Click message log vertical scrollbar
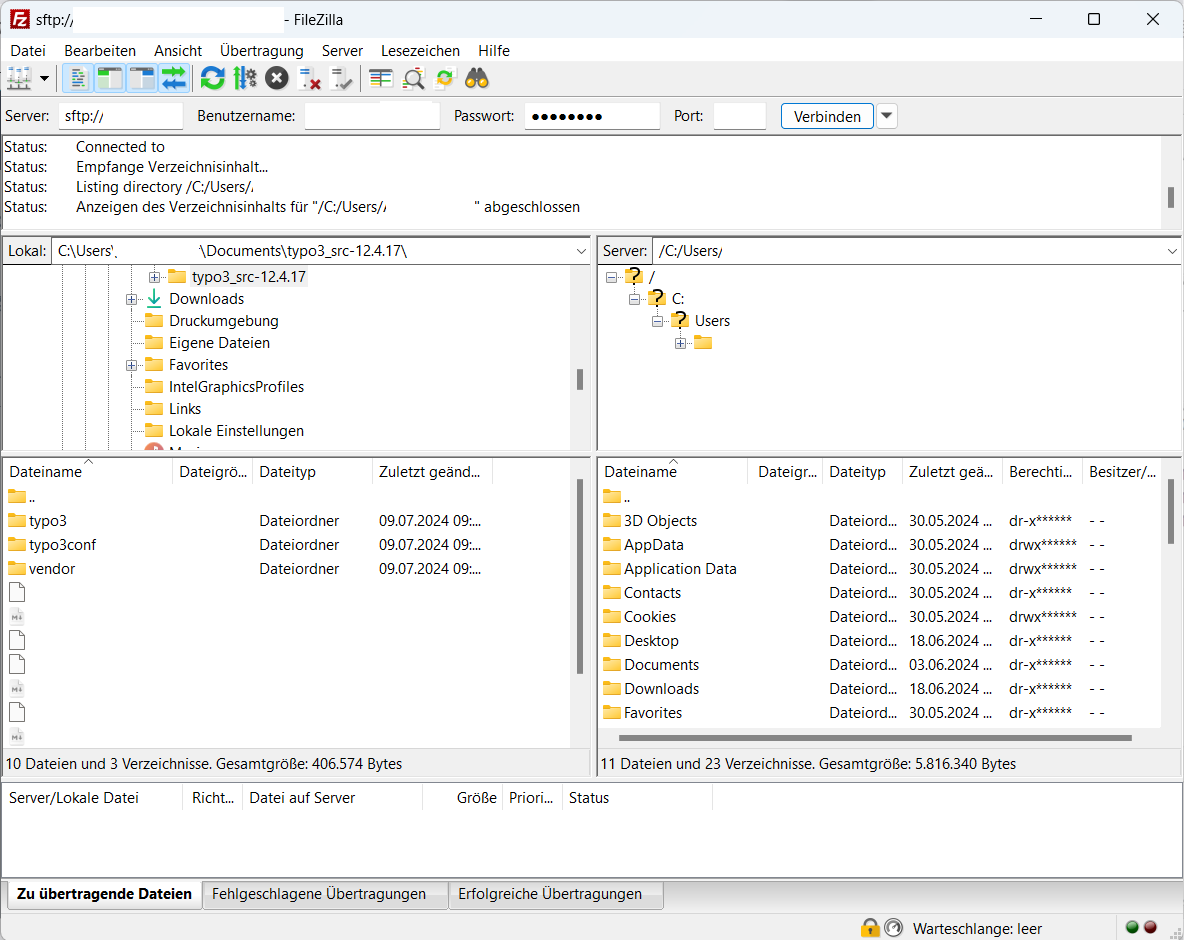 pyautogui.click(x=1170, y=197)
